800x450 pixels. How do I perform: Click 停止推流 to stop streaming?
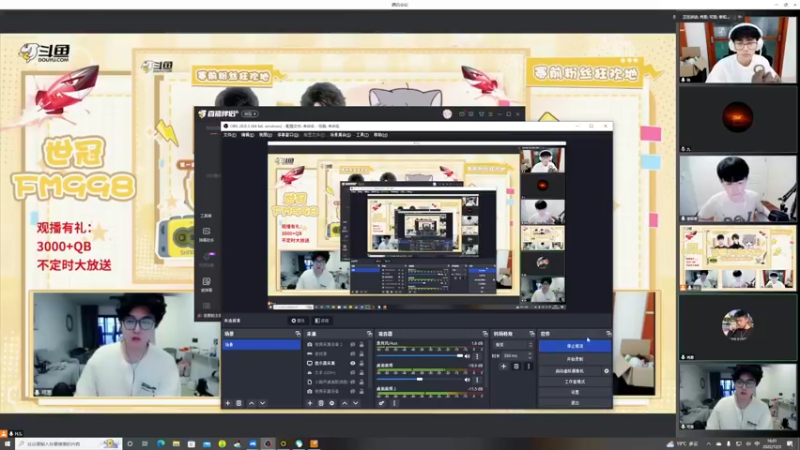point(575,346)
